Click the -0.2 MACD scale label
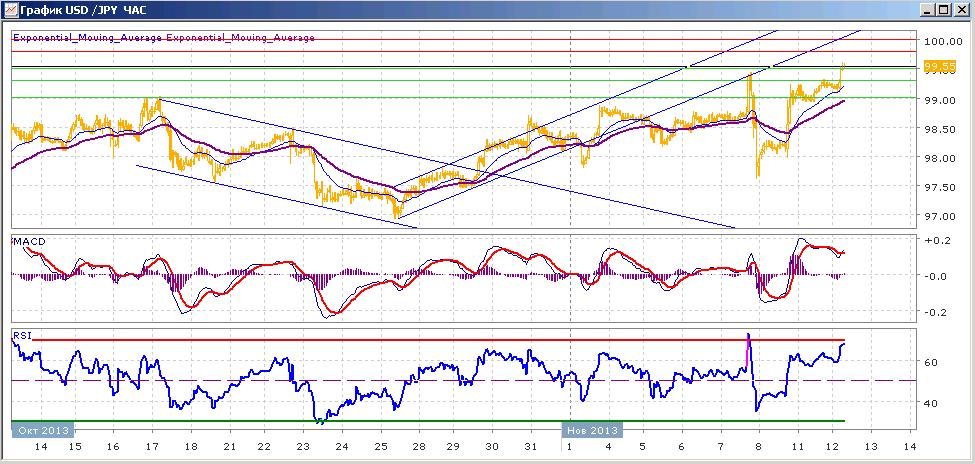 (x=934, y=312)
